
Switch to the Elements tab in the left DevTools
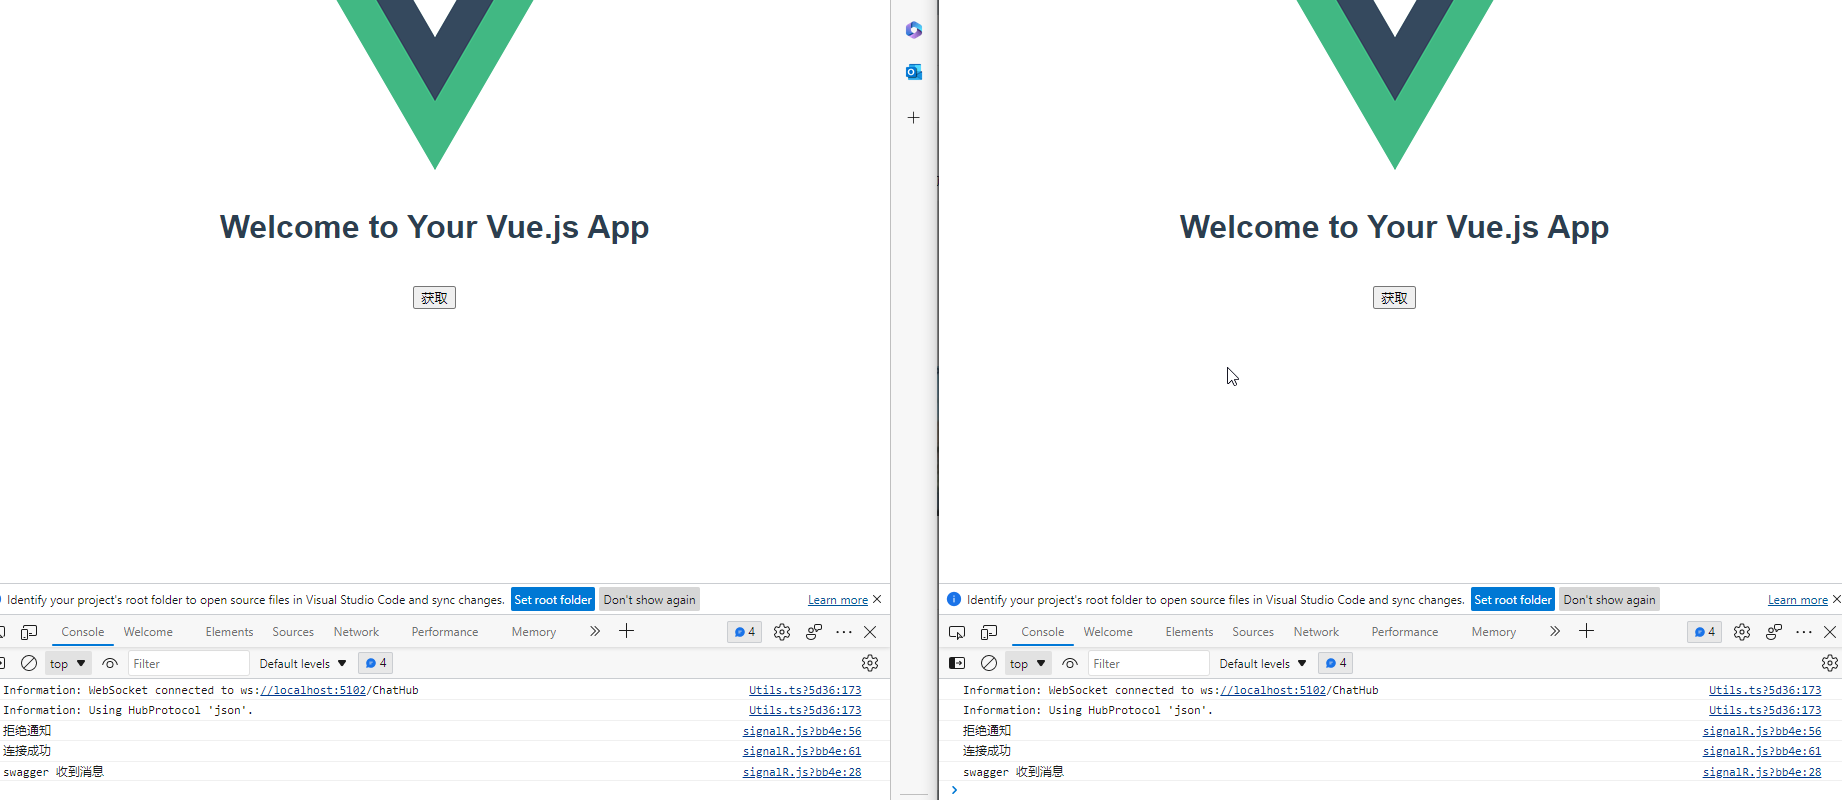[x=229, y=632]
